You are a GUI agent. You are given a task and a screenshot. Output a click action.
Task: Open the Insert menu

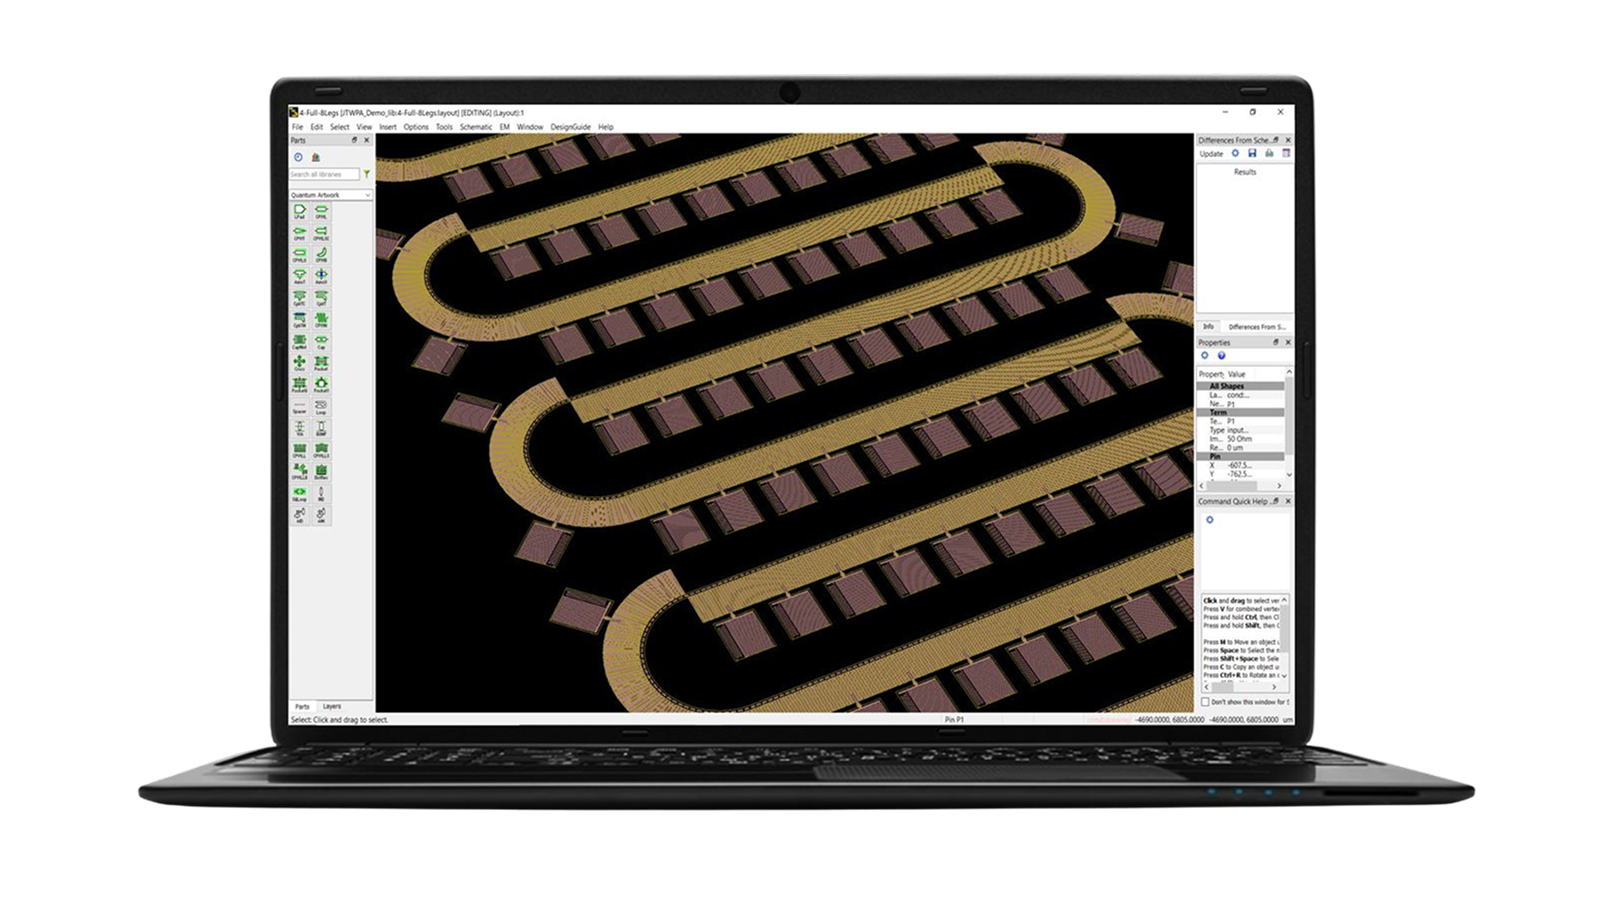click(x=388, y=127)
